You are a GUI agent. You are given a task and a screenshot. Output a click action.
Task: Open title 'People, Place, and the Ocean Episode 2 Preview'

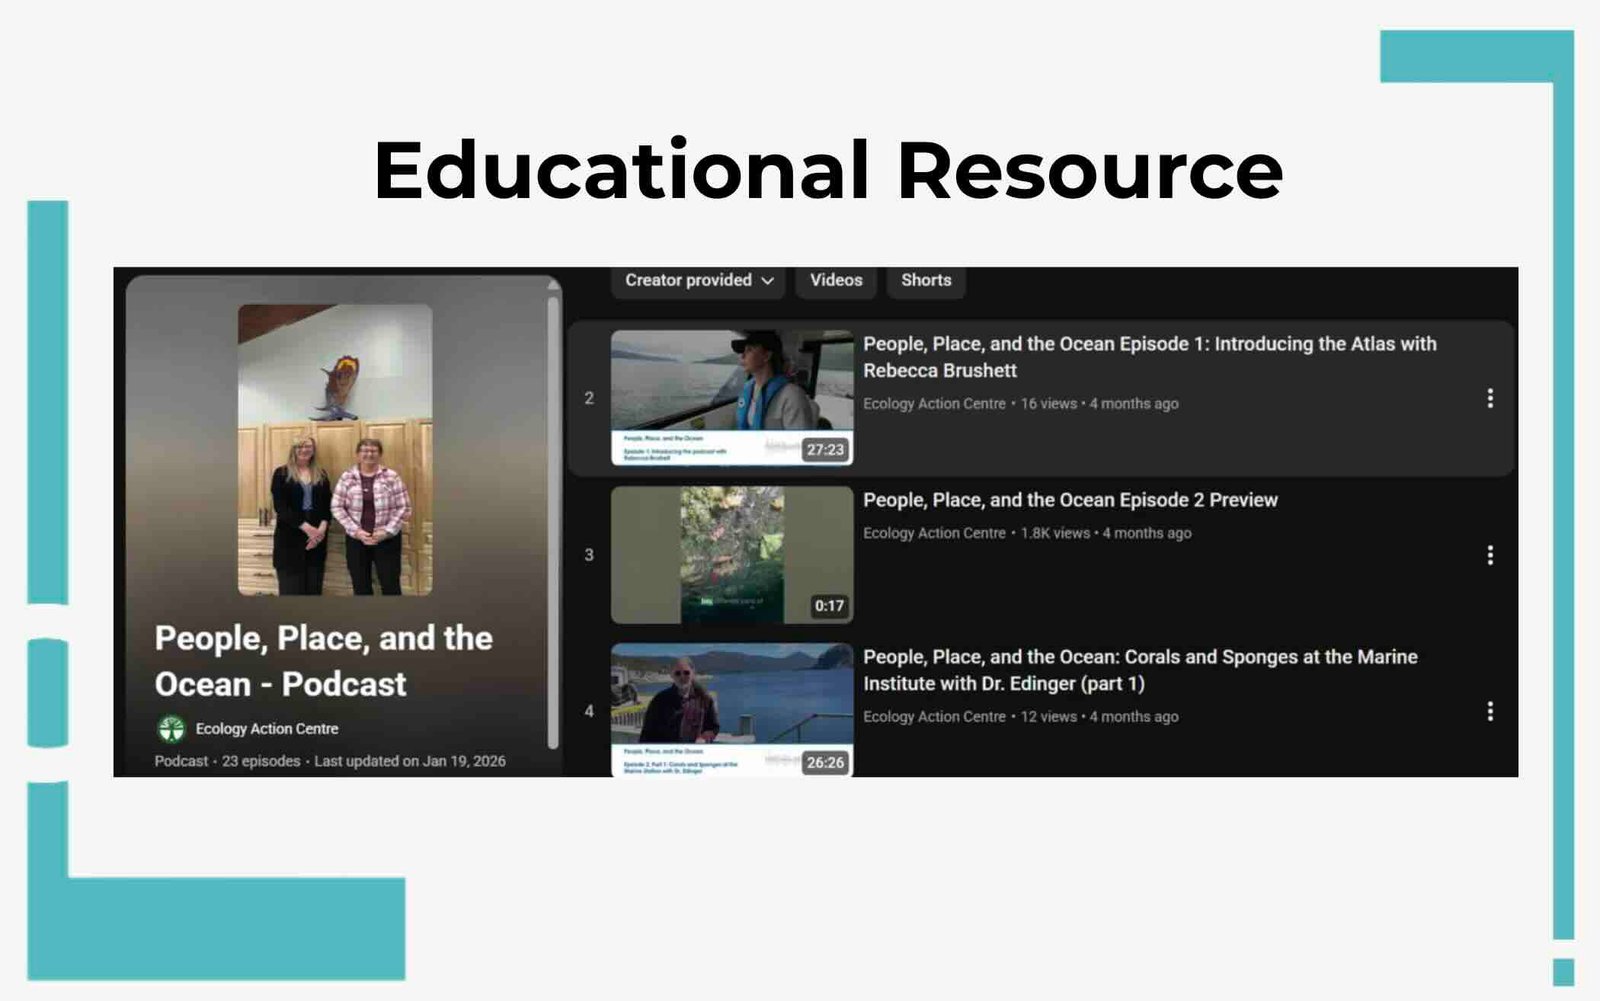(1071, 500)
